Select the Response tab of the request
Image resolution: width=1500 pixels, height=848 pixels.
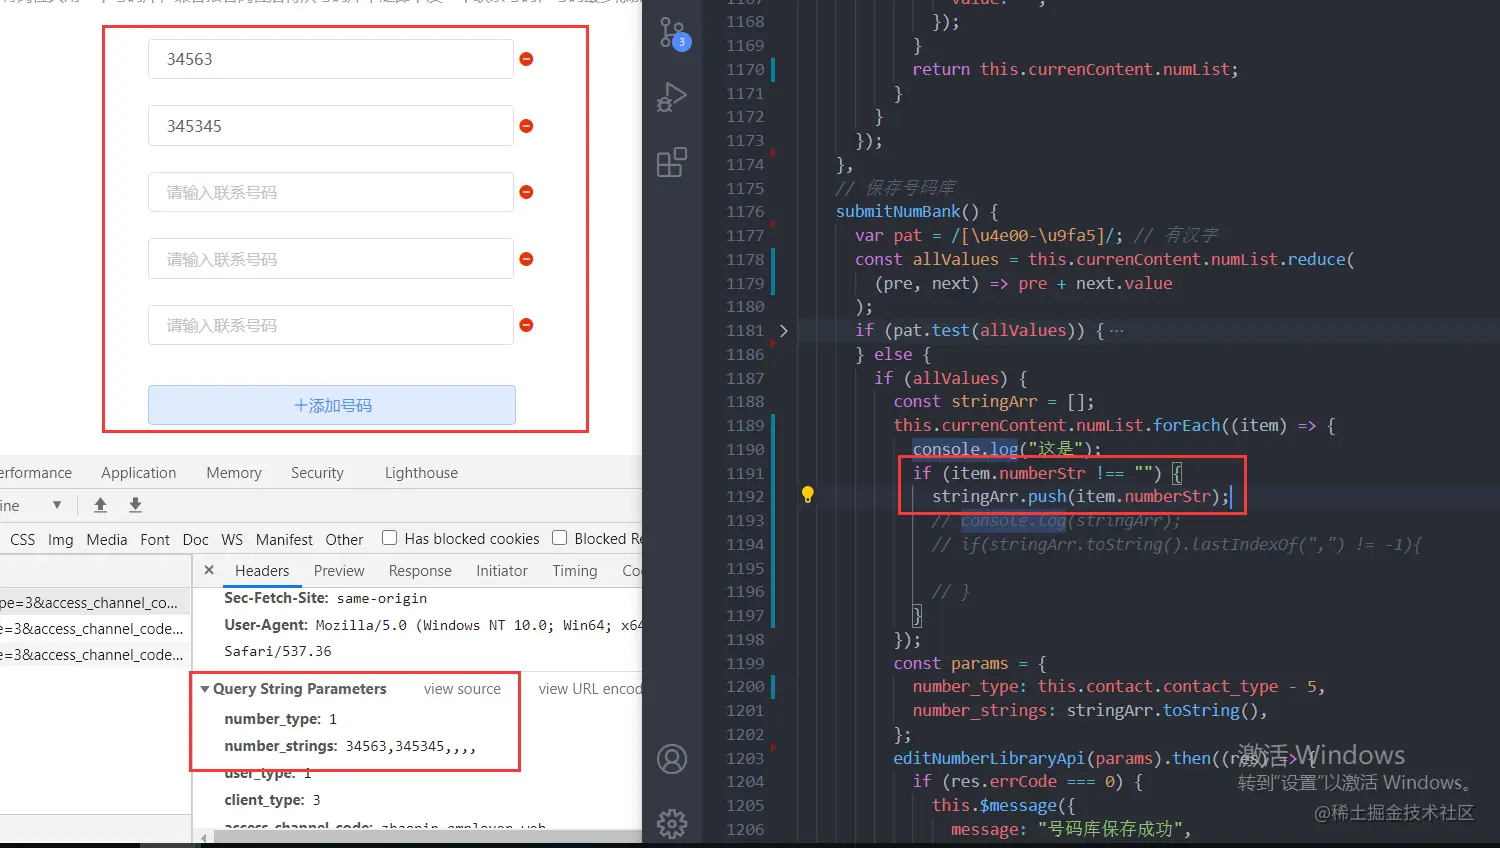point(420,571)
